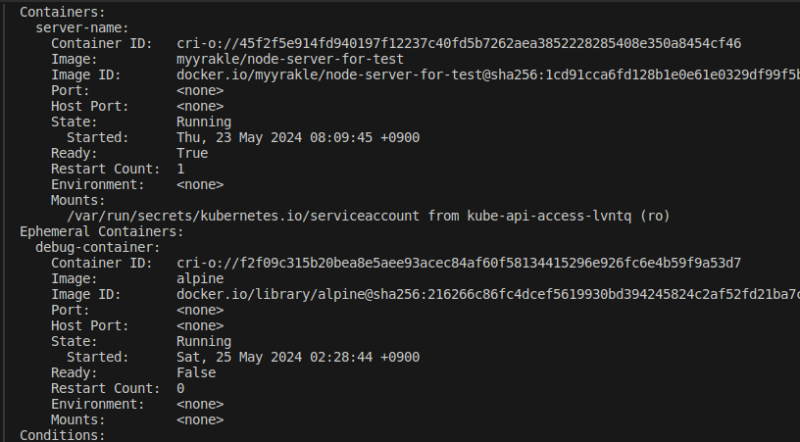Viewport: 800px width, 442px height.
Task: Click the Ready value "True"
Action: pyautogui.click(x=192, y=153)
